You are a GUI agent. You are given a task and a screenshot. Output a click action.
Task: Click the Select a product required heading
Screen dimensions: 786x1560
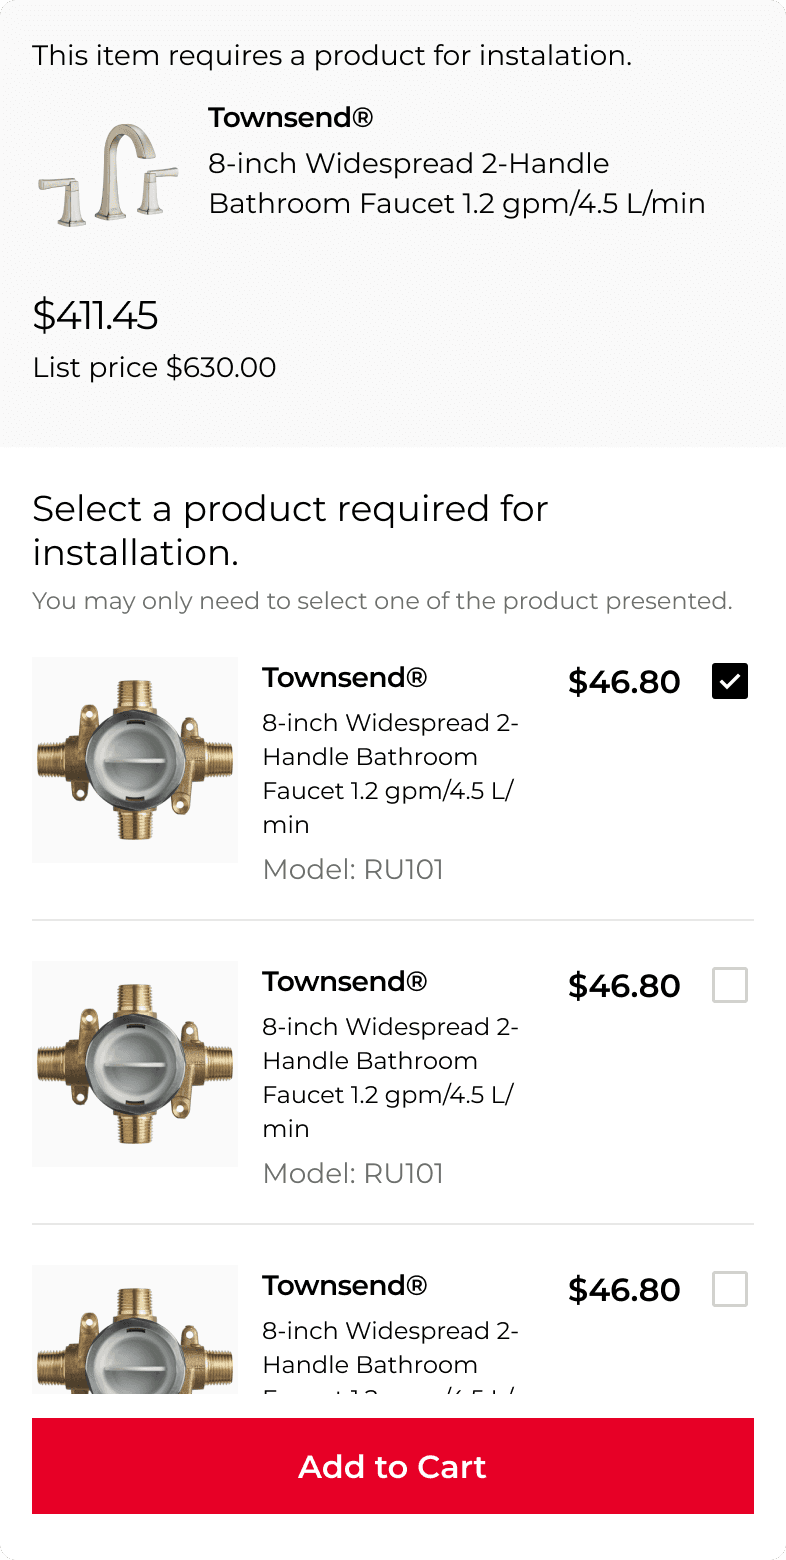(x=290, y=530)
